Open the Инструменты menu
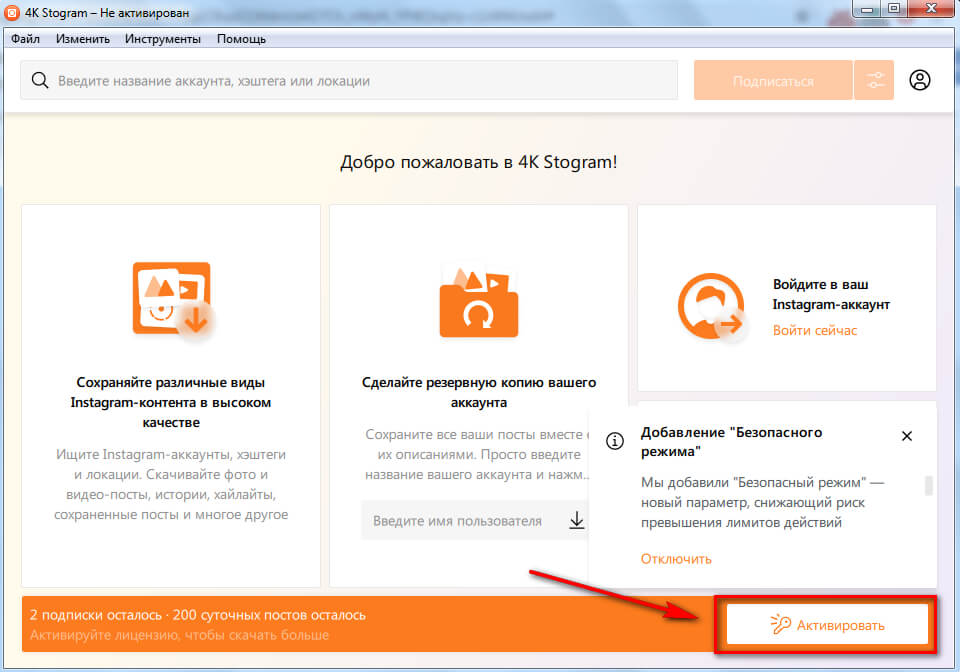Screen dimensions: 960x672 pos(163,39)
